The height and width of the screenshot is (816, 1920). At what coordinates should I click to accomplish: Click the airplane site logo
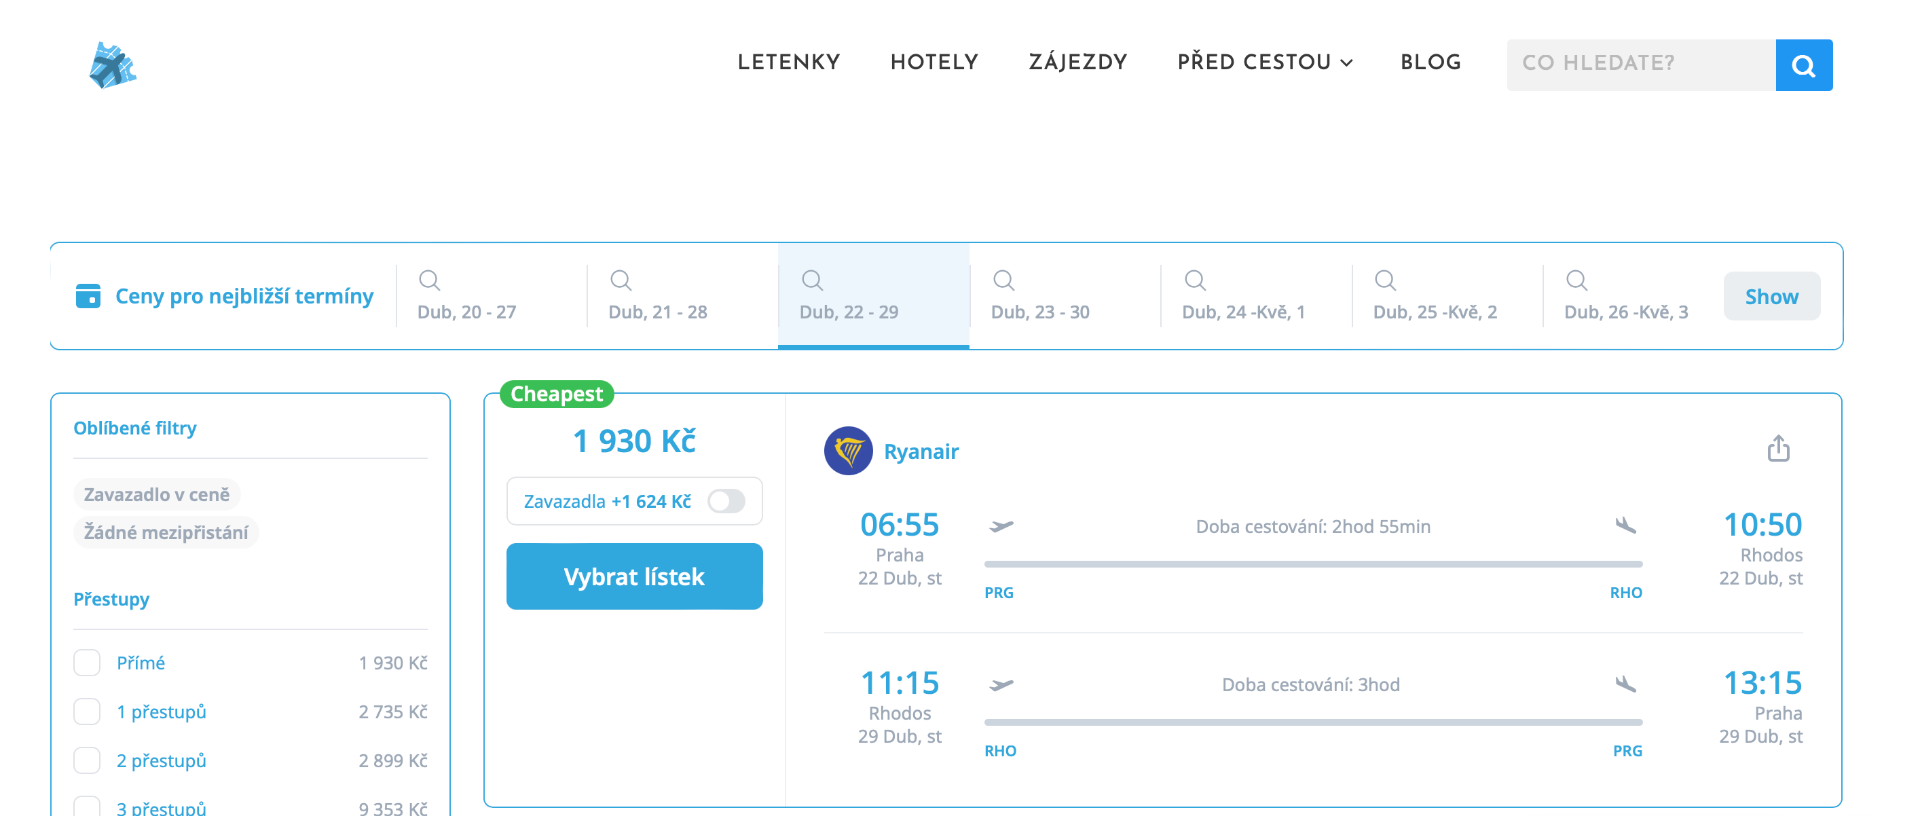(x=112, y=65)
